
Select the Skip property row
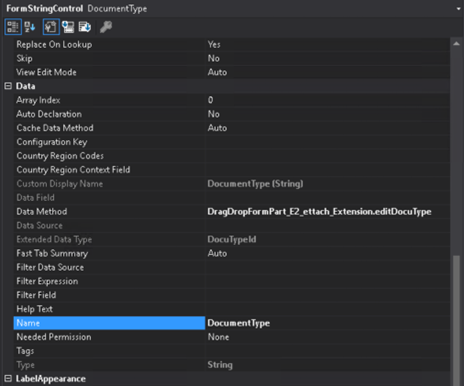click(24, 58)
